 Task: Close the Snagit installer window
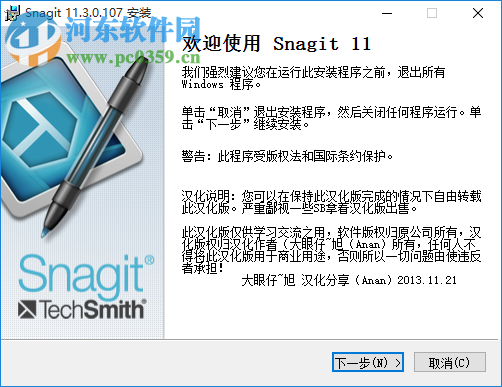[478, 13]
